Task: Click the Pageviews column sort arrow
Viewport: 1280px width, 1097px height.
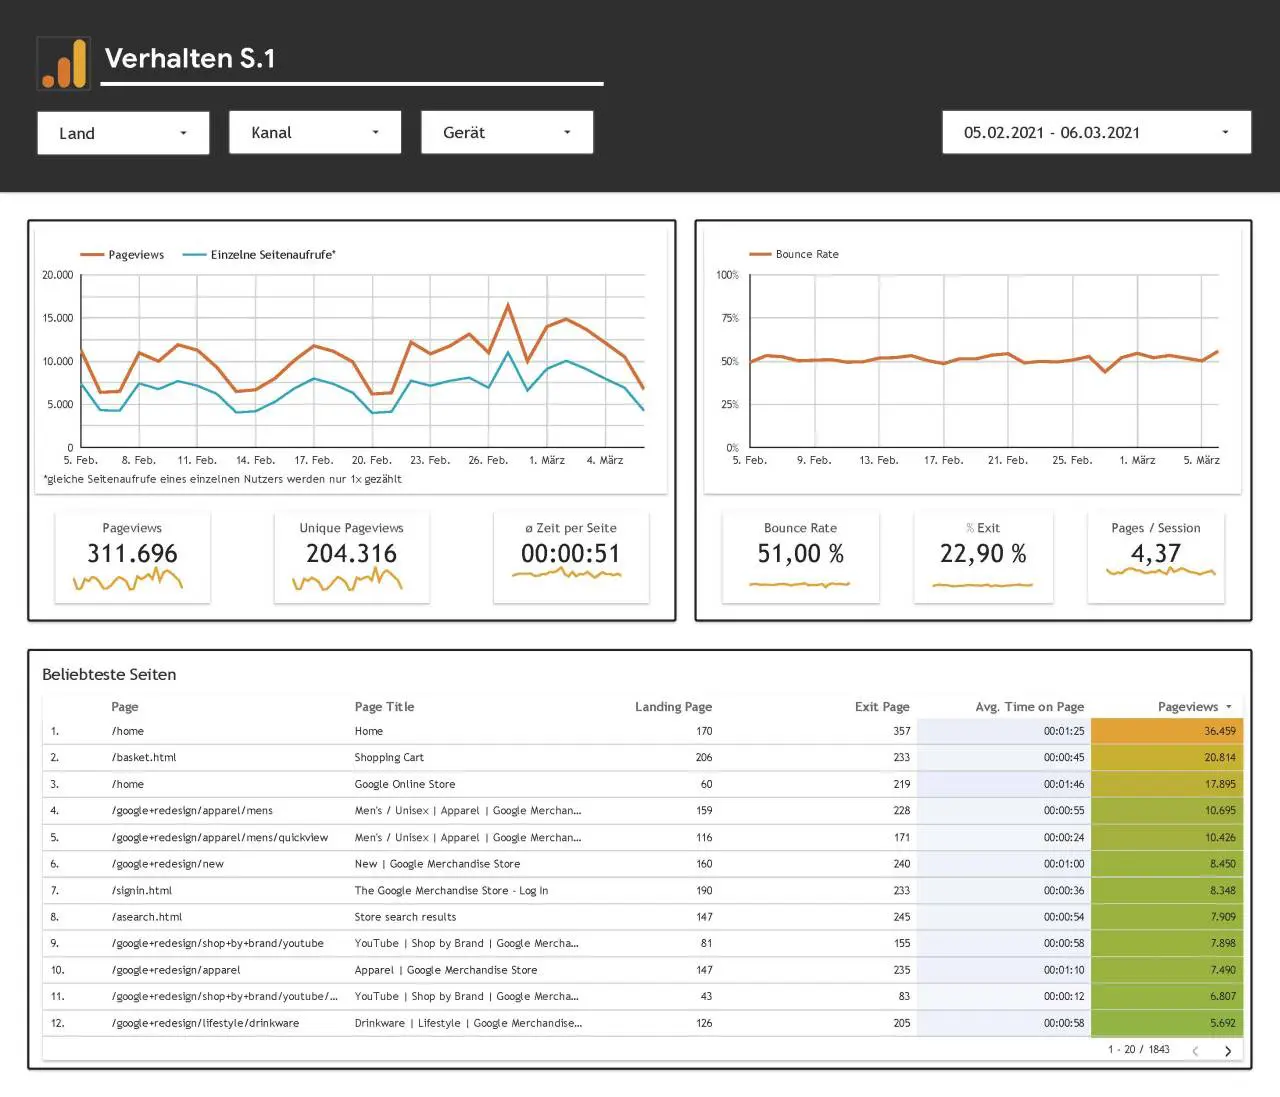Action: [x=1229, y=707]
